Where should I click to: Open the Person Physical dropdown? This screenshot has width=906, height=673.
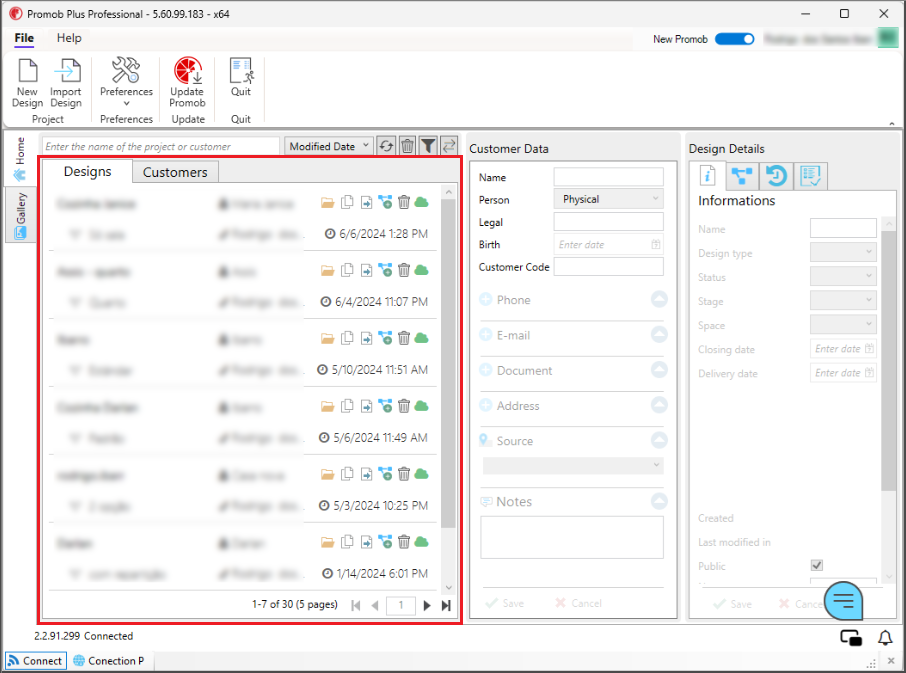[608, 199]
